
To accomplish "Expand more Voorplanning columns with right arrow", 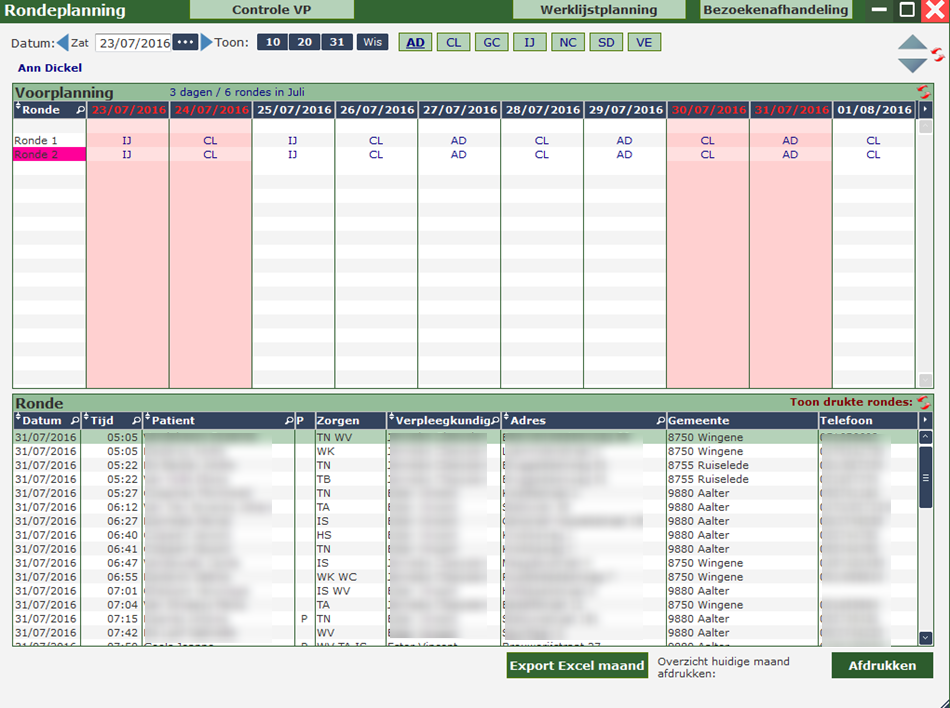I will pos(925,109).
